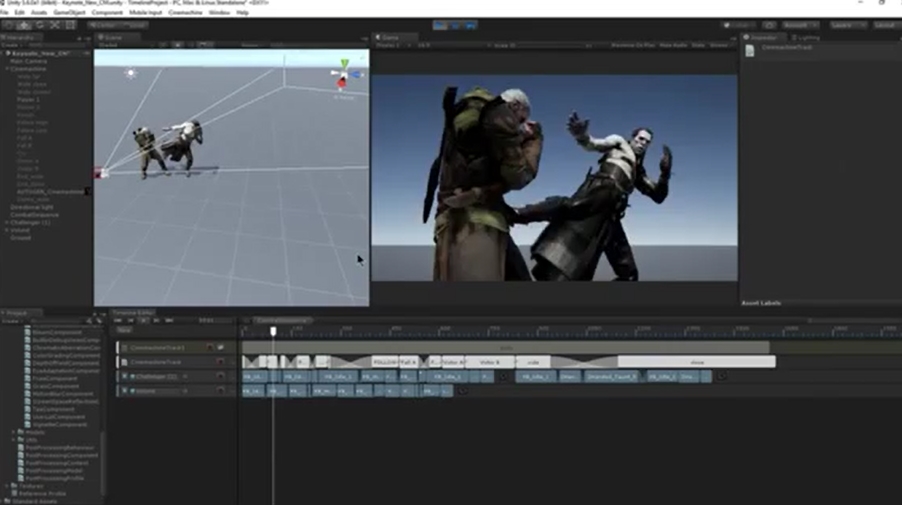Screen dimensions: 902x505
Task: Open the Account dropdown
Action: 800,25
